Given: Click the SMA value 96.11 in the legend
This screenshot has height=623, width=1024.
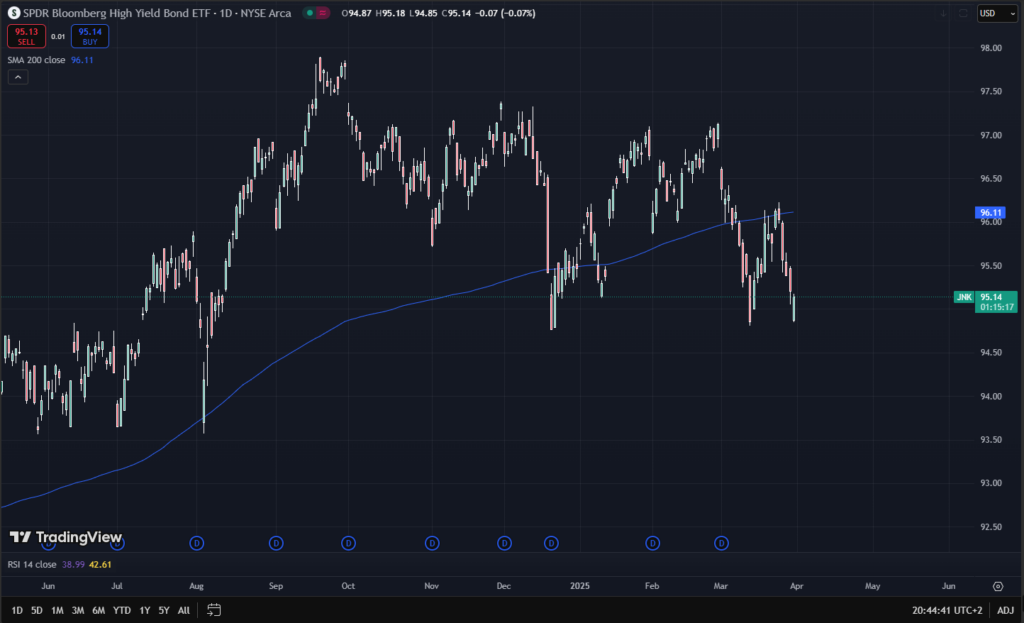Looking at the screenshot, I should coord(82,59).
